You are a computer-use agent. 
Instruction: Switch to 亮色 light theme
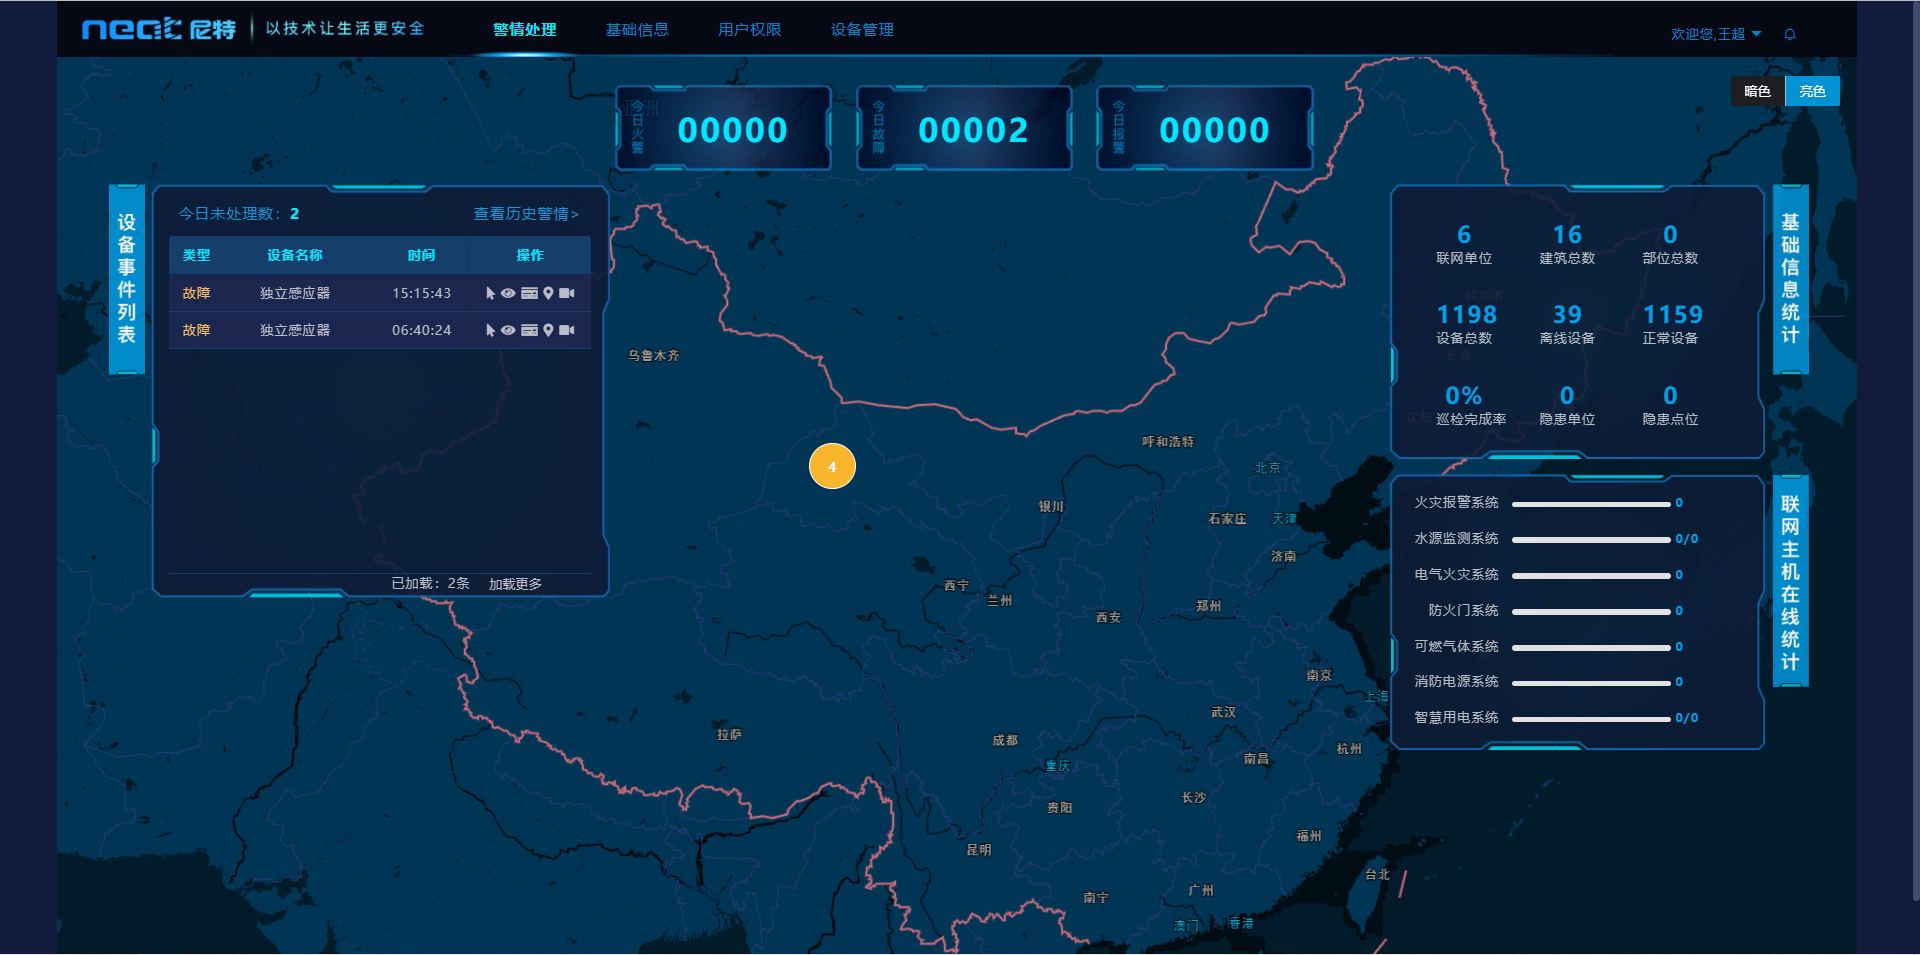[1812, 91]
